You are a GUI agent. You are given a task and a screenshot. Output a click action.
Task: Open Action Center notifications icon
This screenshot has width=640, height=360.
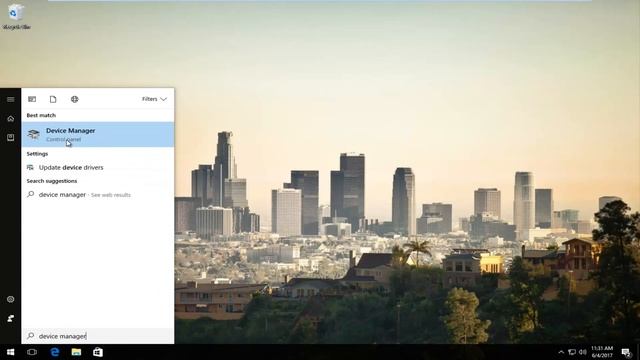click(626, 352)
